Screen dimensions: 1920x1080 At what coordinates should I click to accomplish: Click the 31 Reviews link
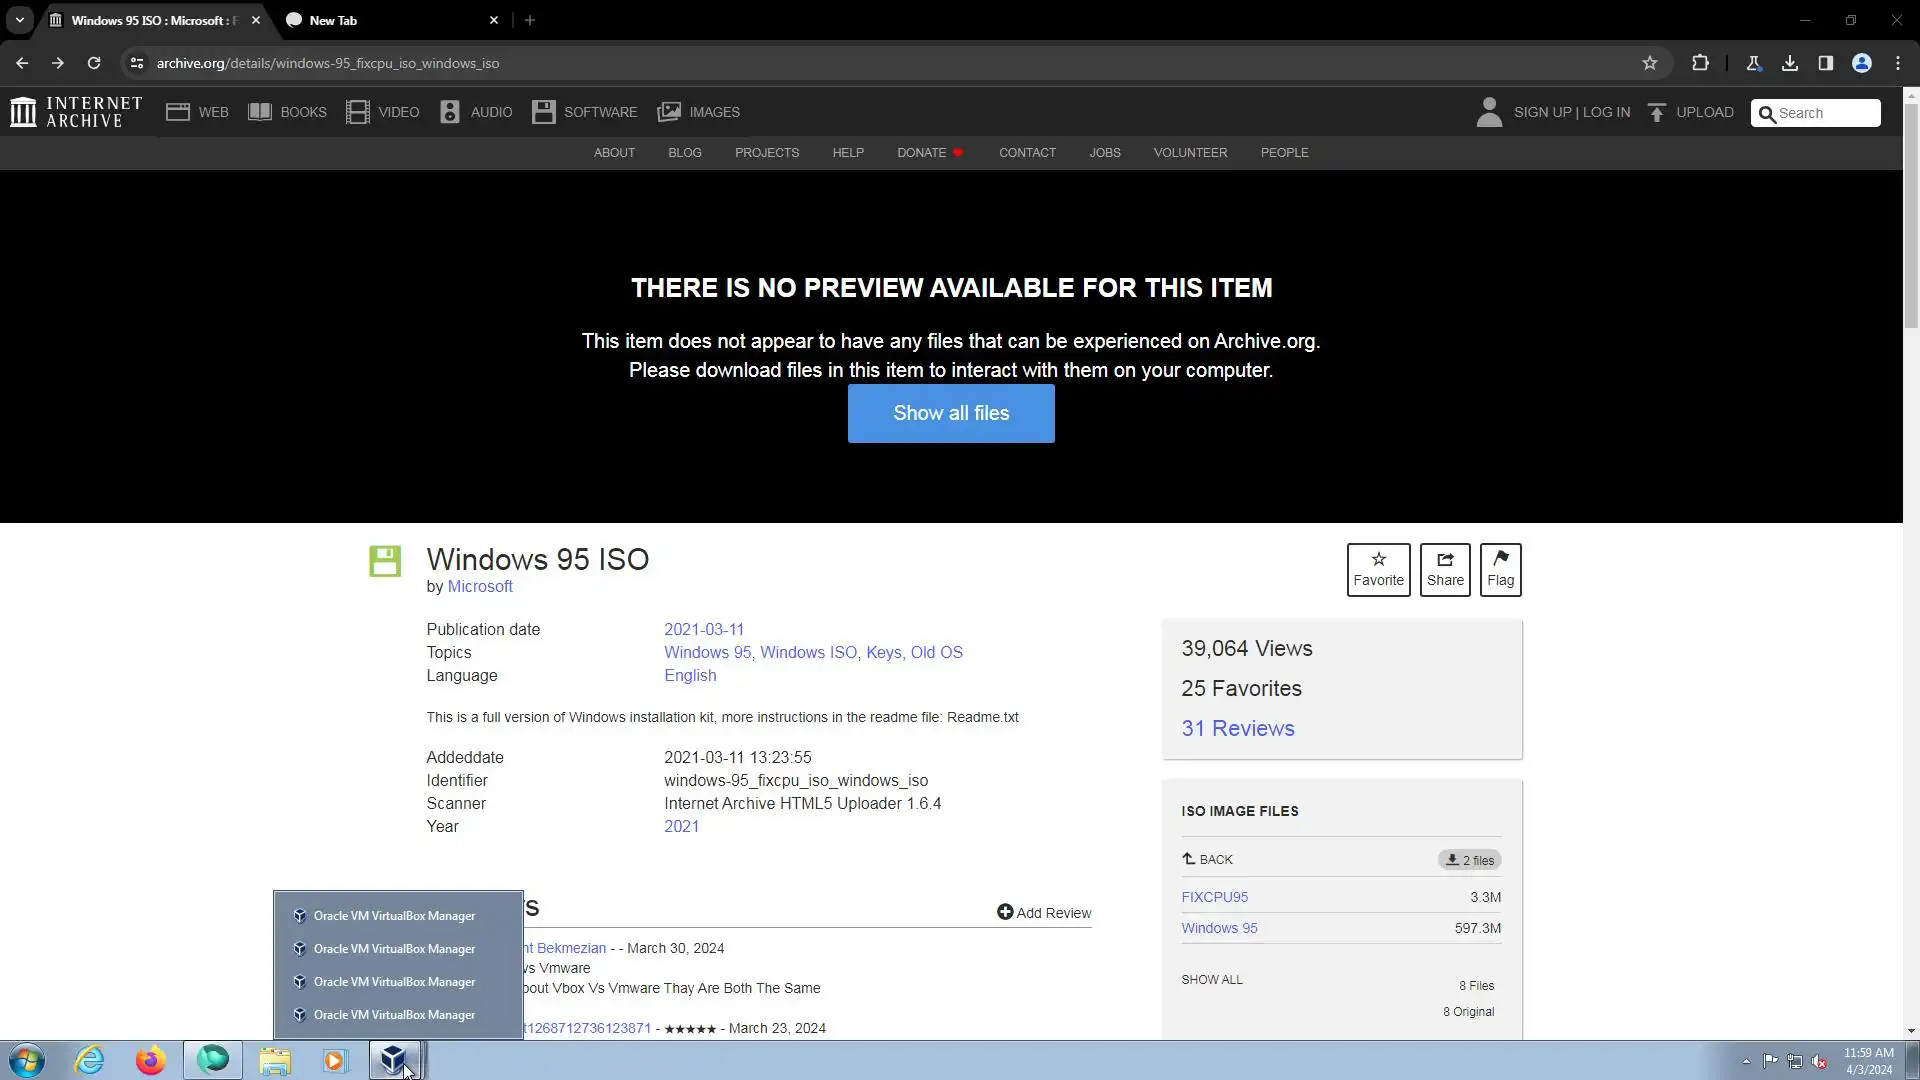pos(1237,728)
